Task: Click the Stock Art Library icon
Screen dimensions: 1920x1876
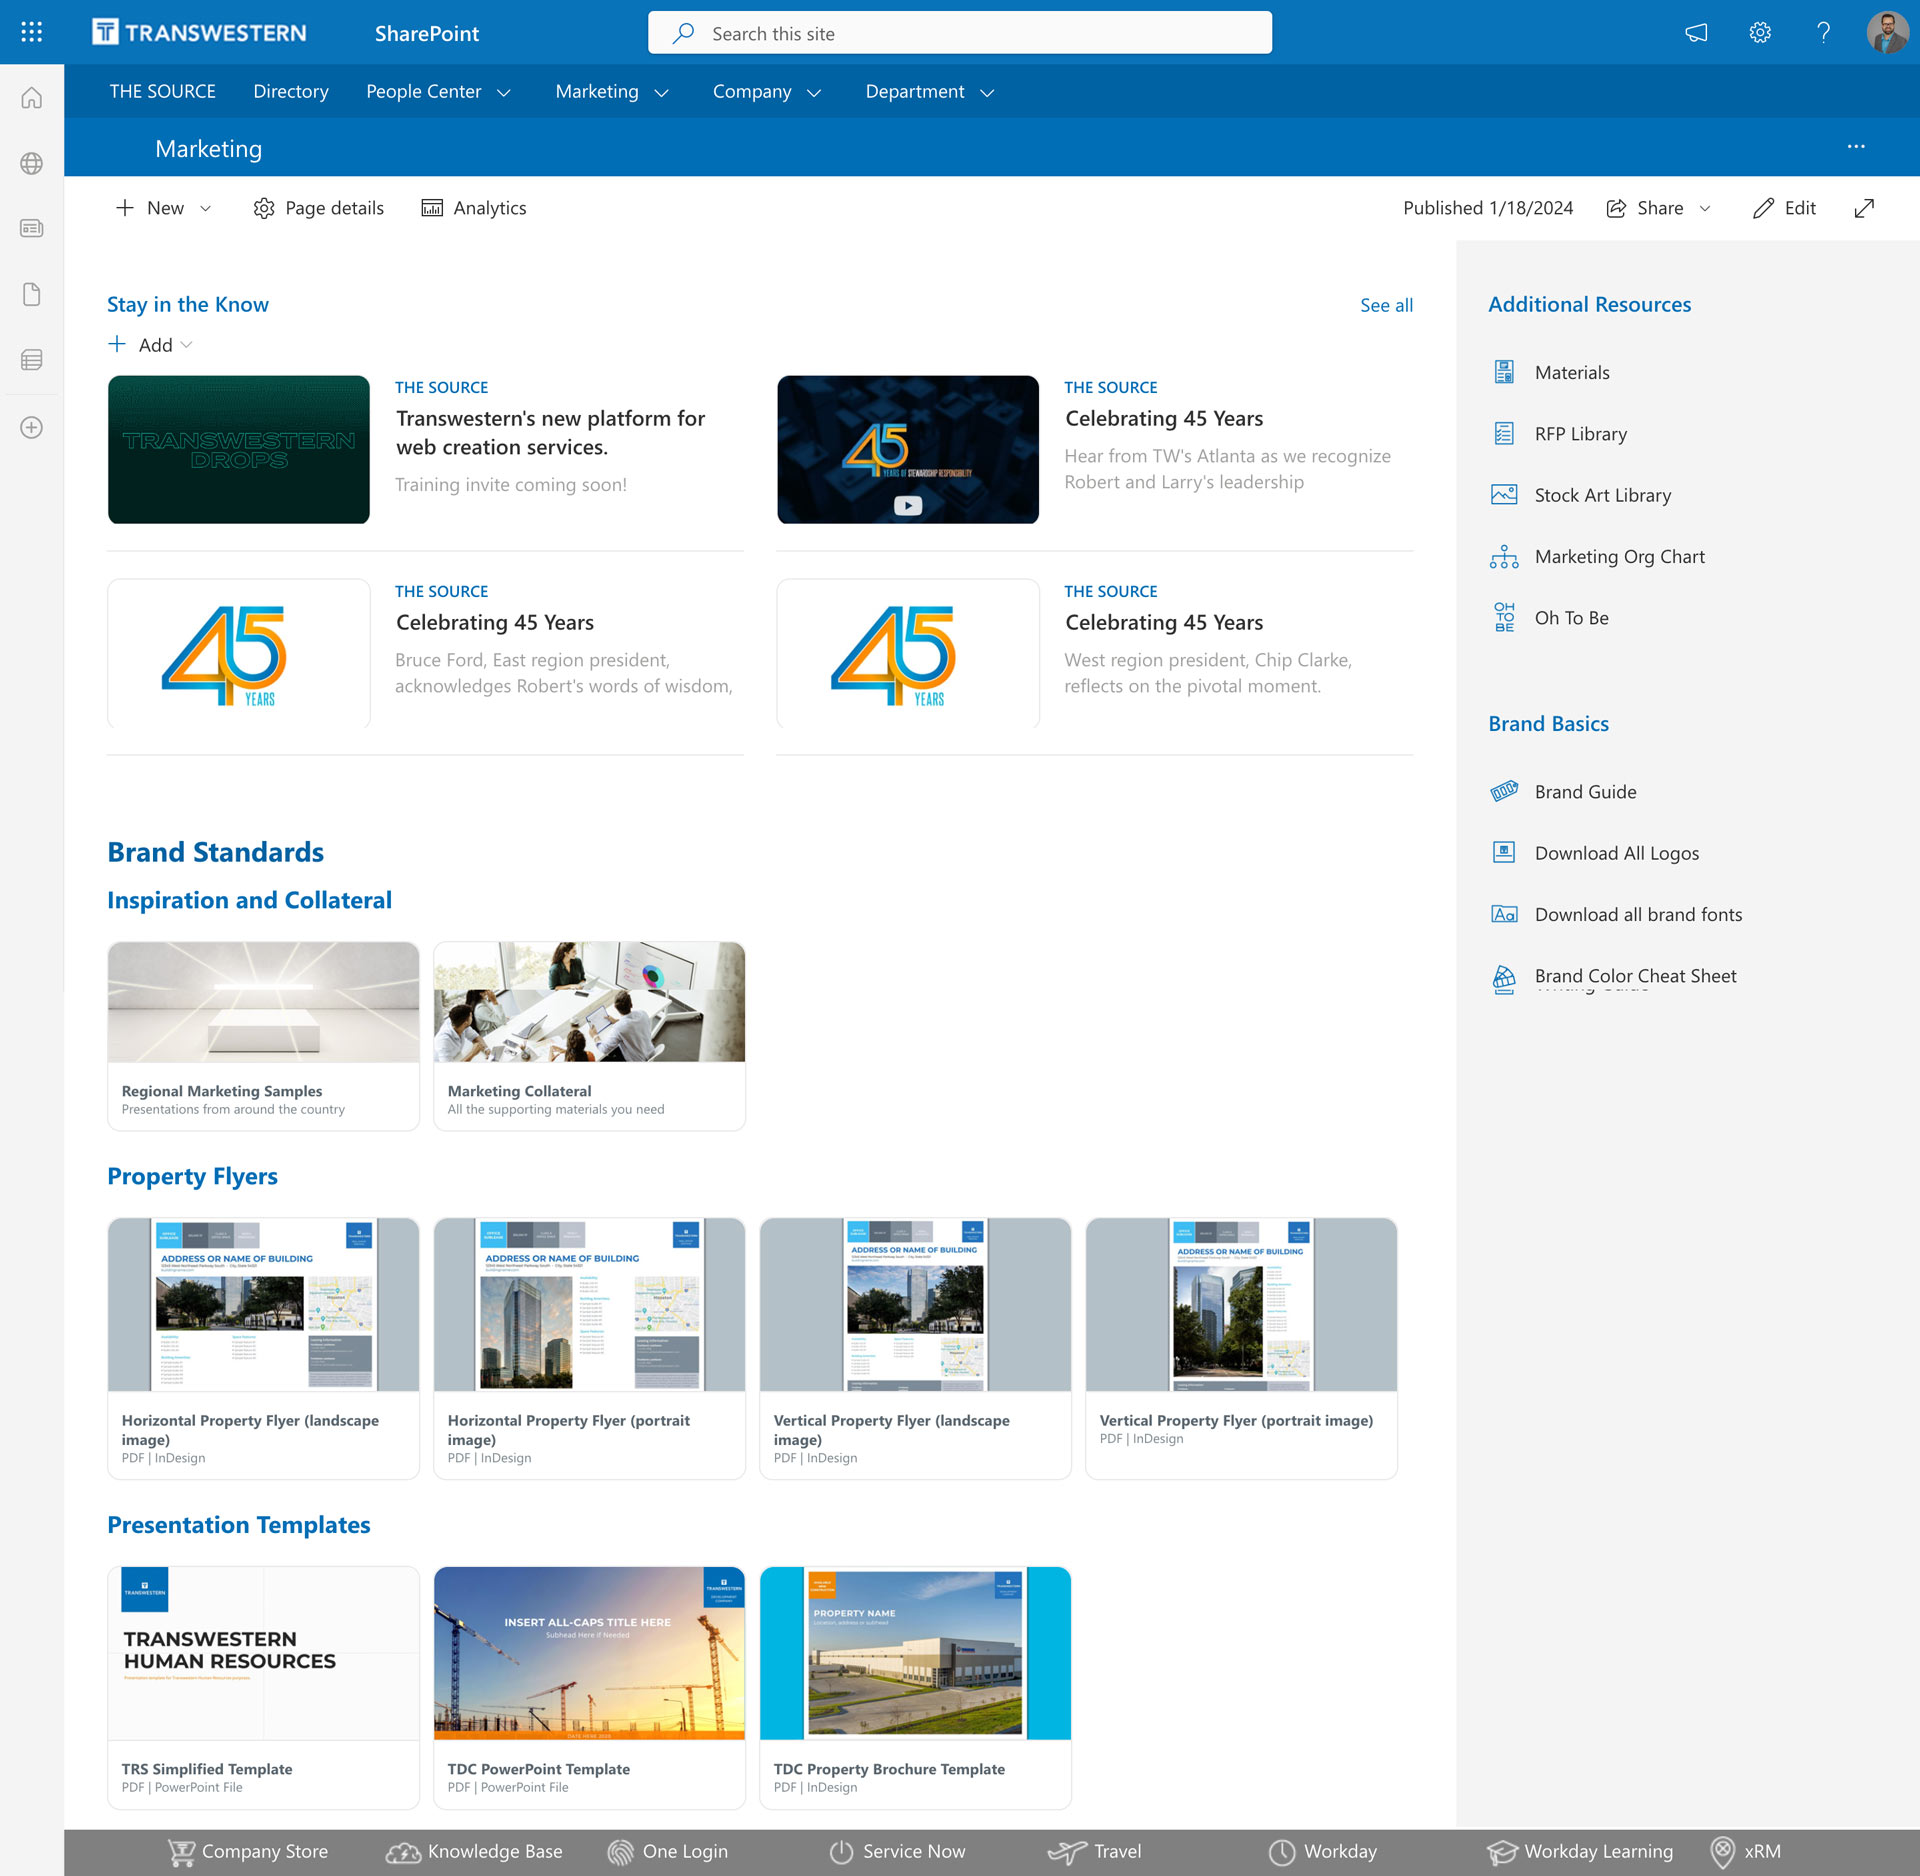Action: (1504, 495)
